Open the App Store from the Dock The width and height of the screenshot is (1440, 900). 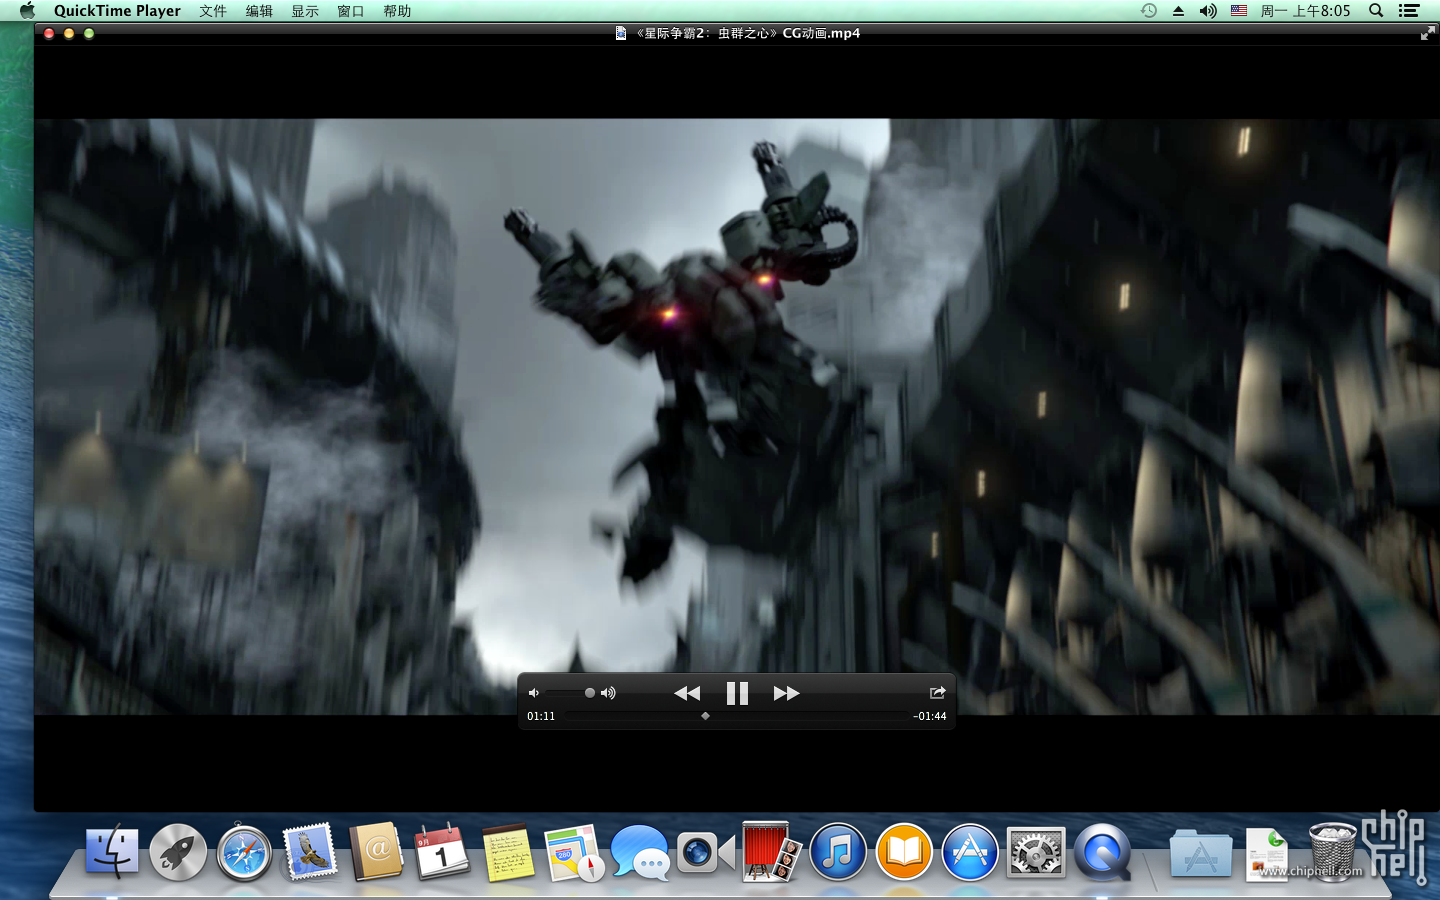coord(970,852)
